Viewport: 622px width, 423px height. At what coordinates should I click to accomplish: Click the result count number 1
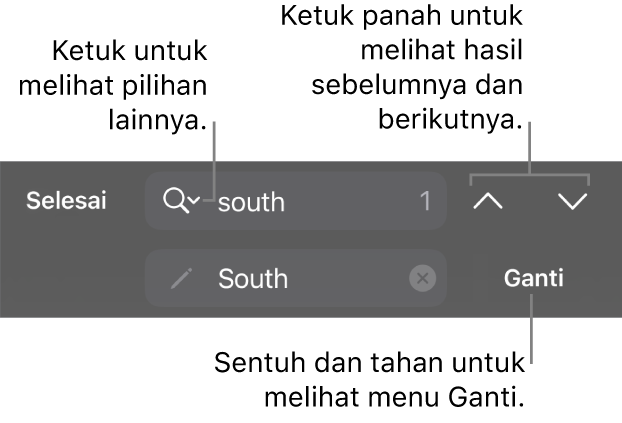[425, 201]
